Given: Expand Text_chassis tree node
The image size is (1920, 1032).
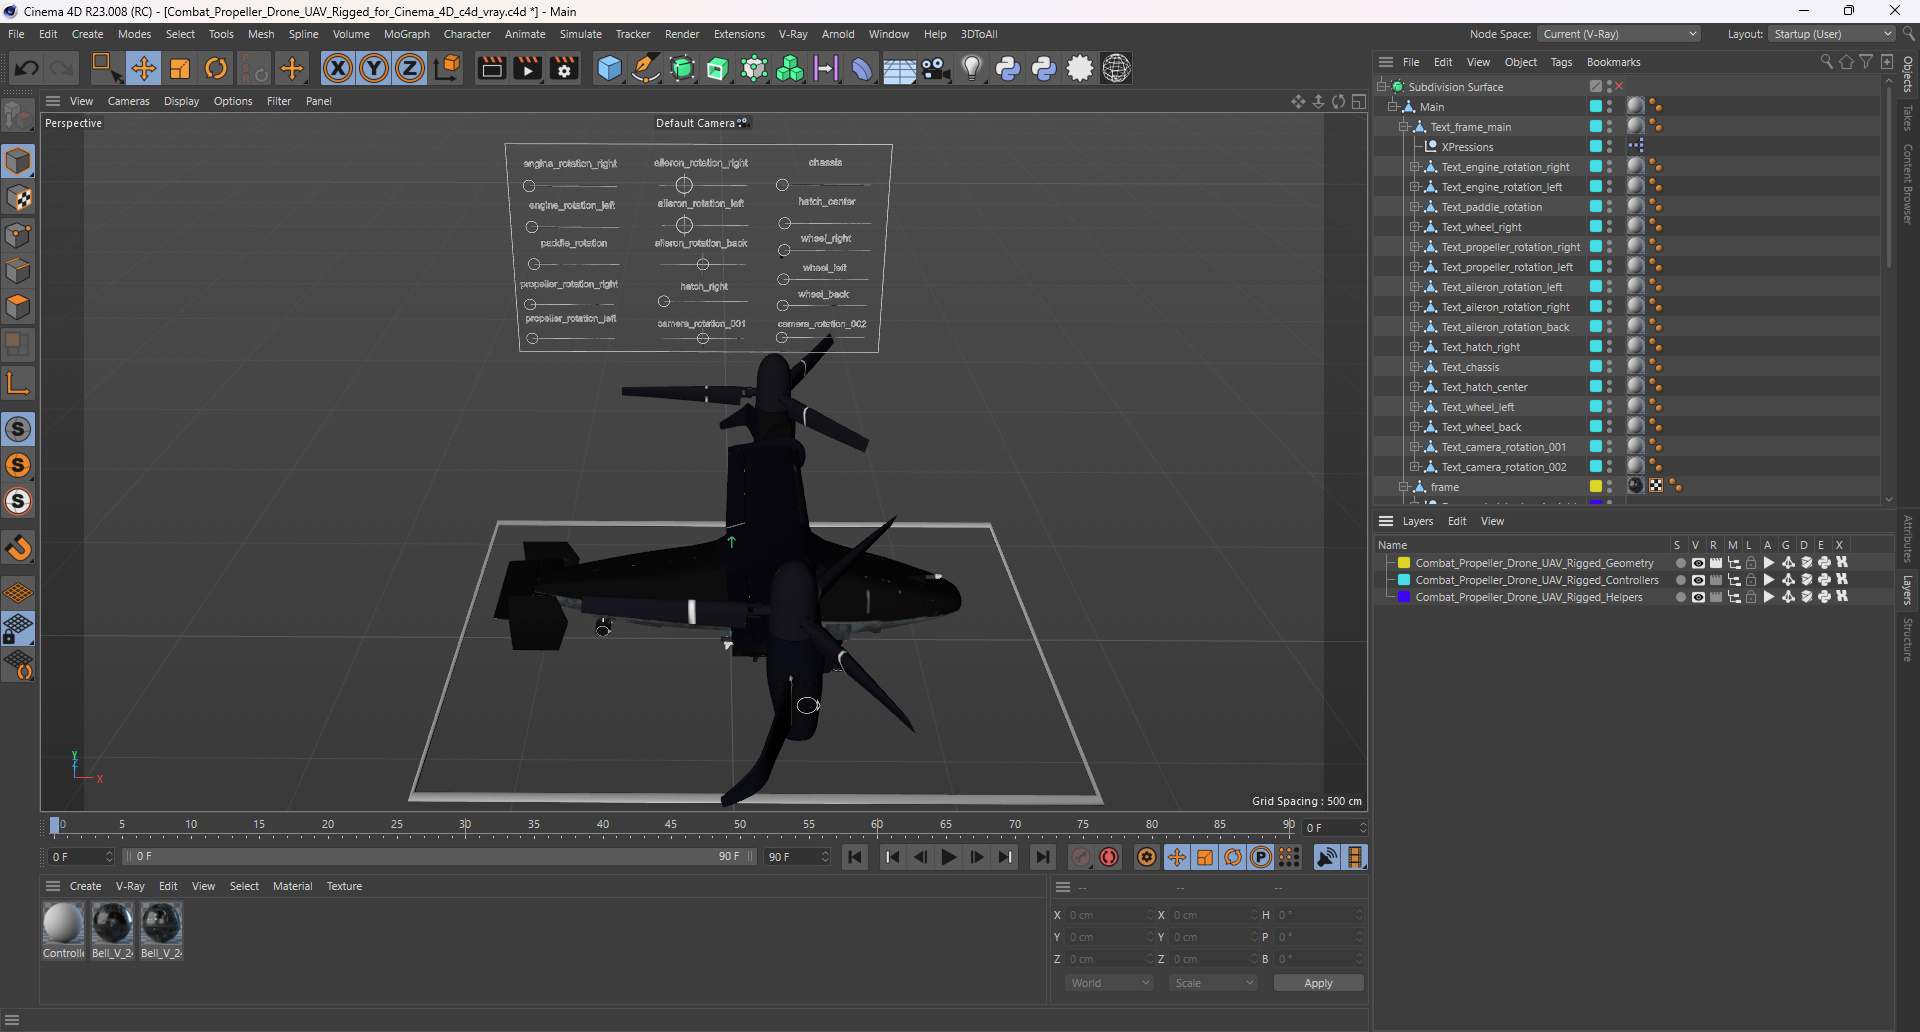Looking at the screenshot, I should click(1414, 367).
